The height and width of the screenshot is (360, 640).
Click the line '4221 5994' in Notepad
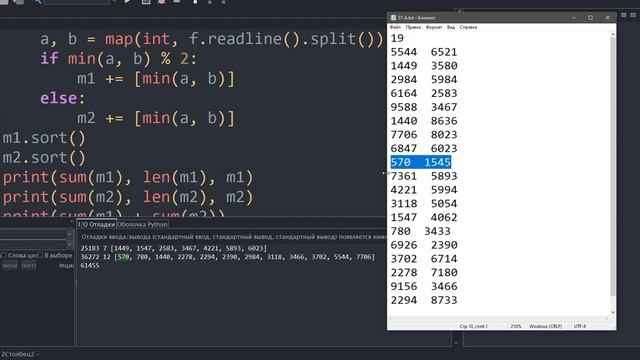coord(424,190)
